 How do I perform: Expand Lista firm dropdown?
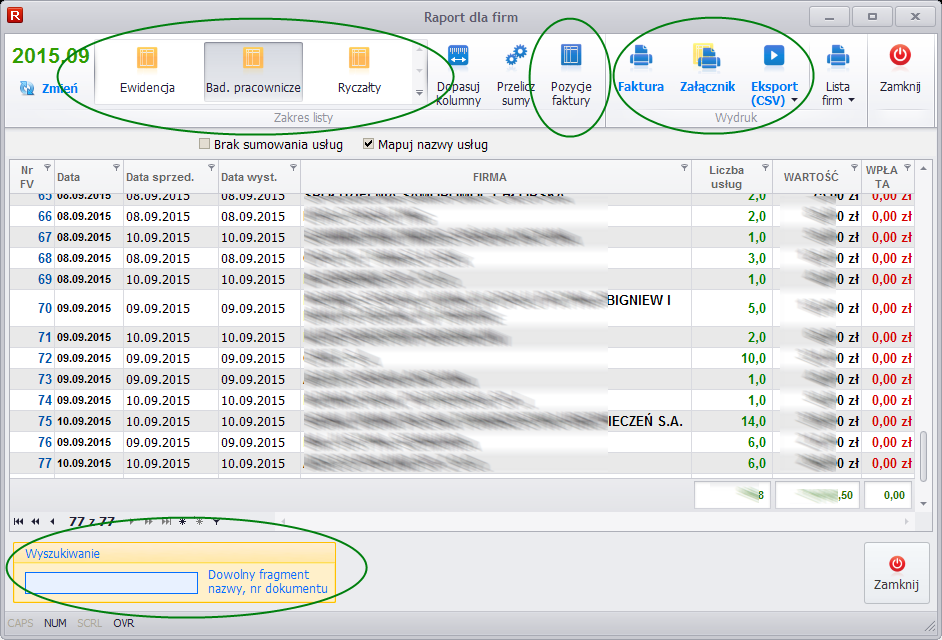851,101
